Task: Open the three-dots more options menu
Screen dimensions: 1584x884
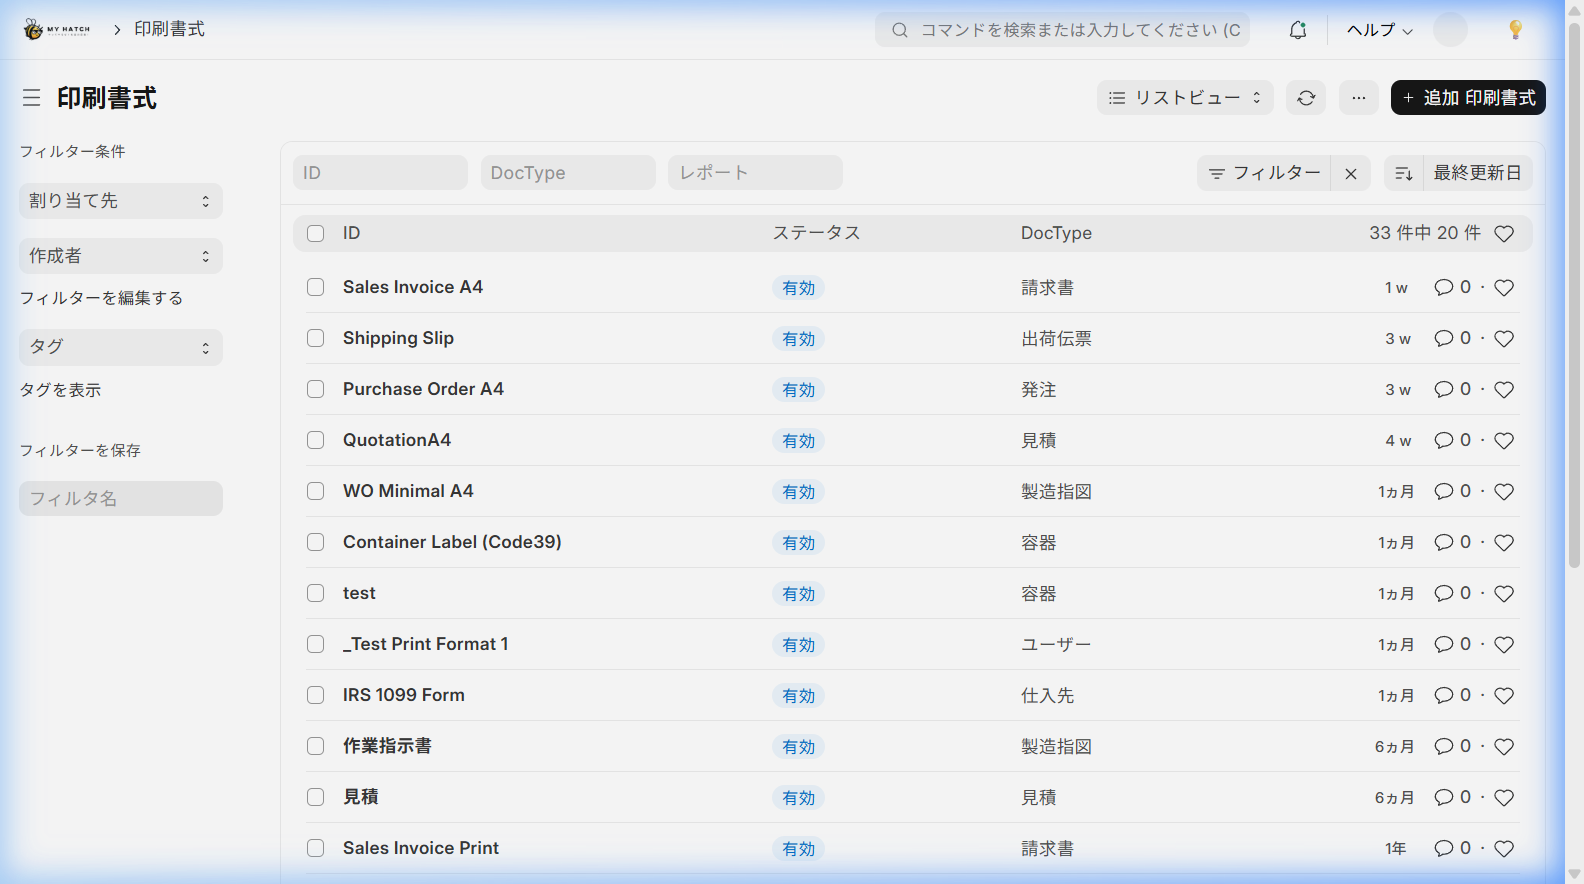Action: tap(1358, 98)
